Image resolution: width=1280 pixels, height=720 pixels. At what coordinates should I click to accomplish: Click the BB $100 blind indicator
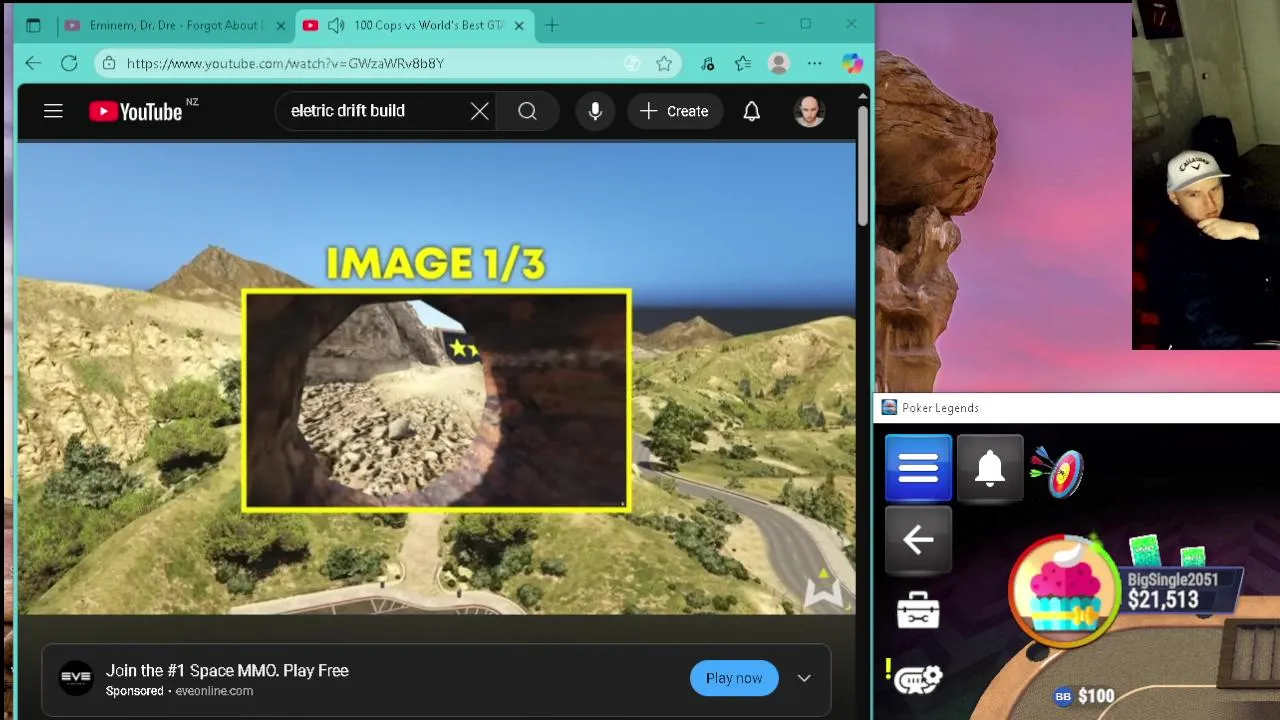(1084, 696)
